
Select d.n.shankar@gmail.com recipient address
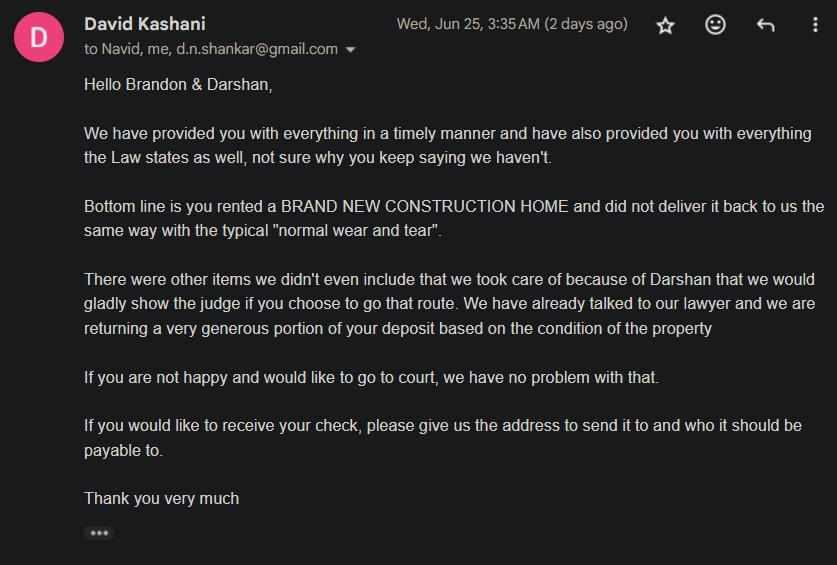(257, 49)
